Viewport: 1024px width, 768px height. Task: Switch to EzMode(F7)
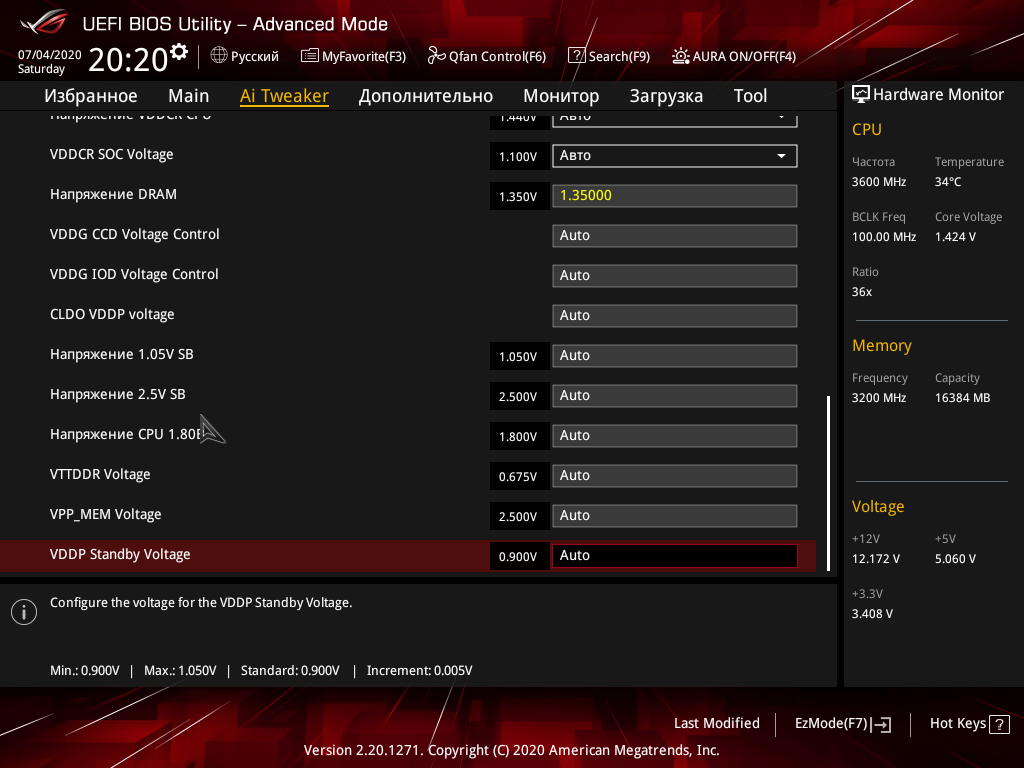(831, 723)
